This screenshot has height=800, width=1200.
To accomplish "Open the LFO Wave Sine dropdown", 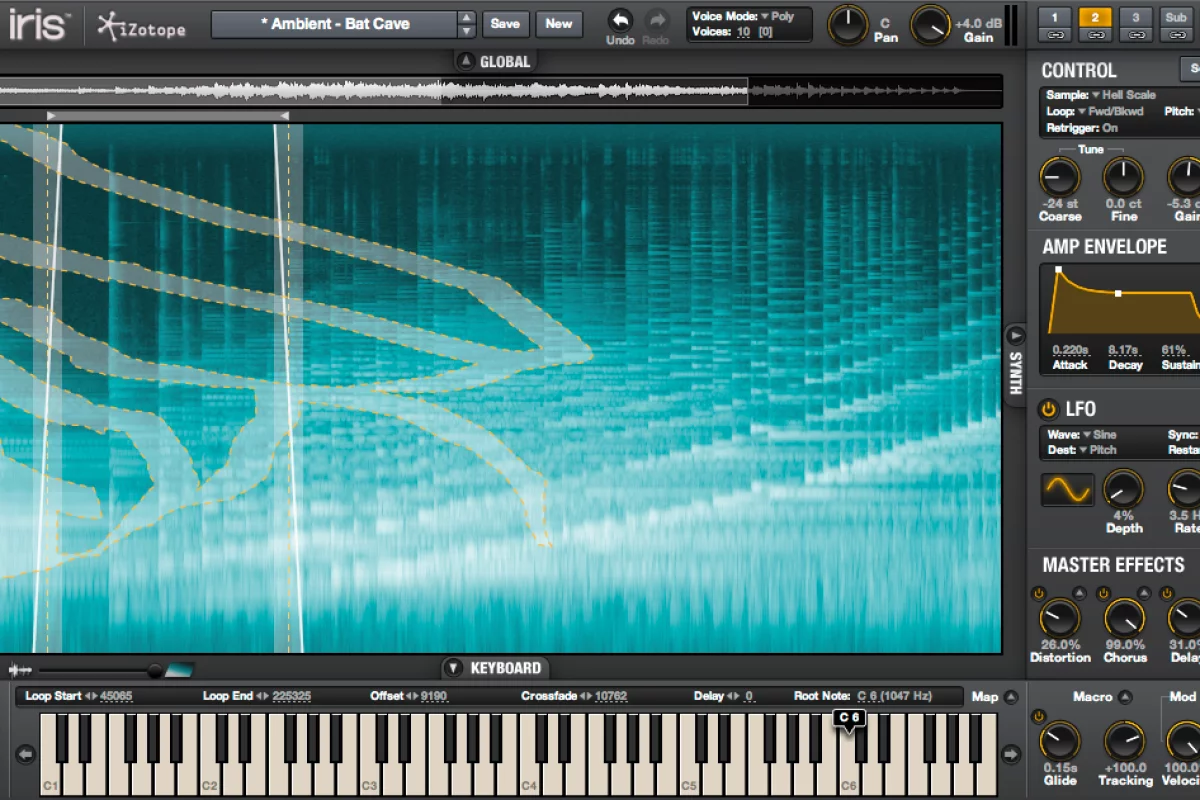I will pos(1098,435).
